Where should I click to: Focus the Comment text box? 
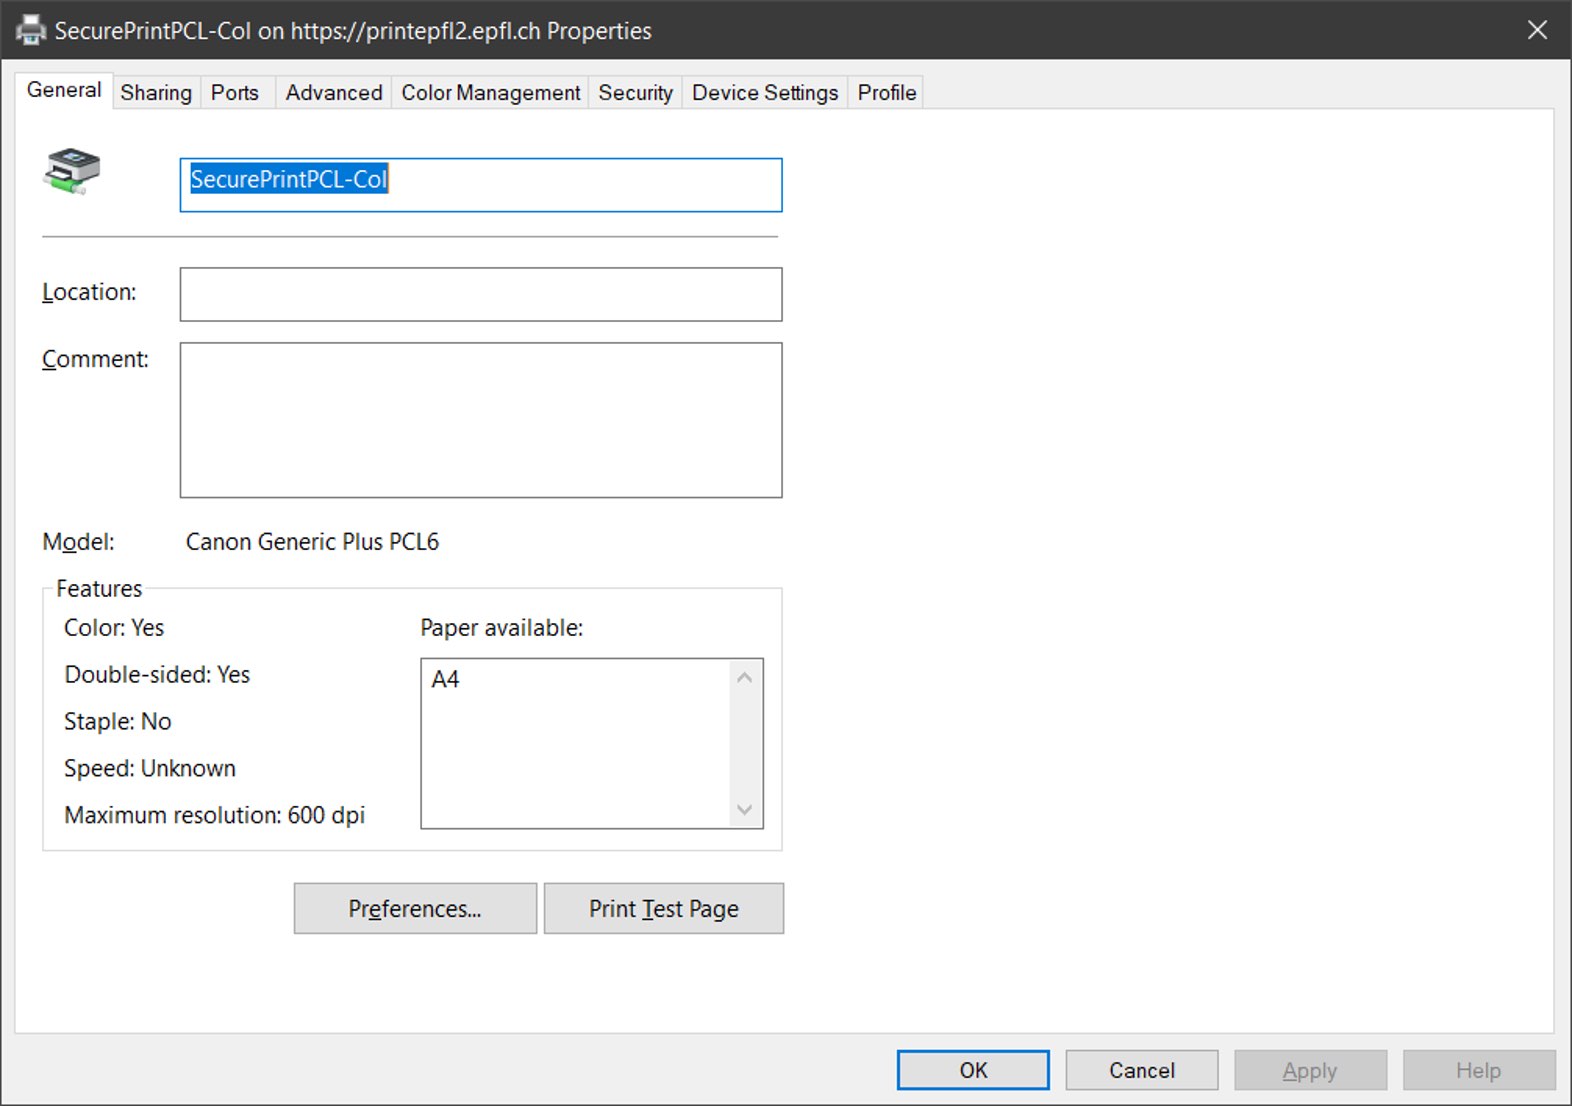point(480,420)
